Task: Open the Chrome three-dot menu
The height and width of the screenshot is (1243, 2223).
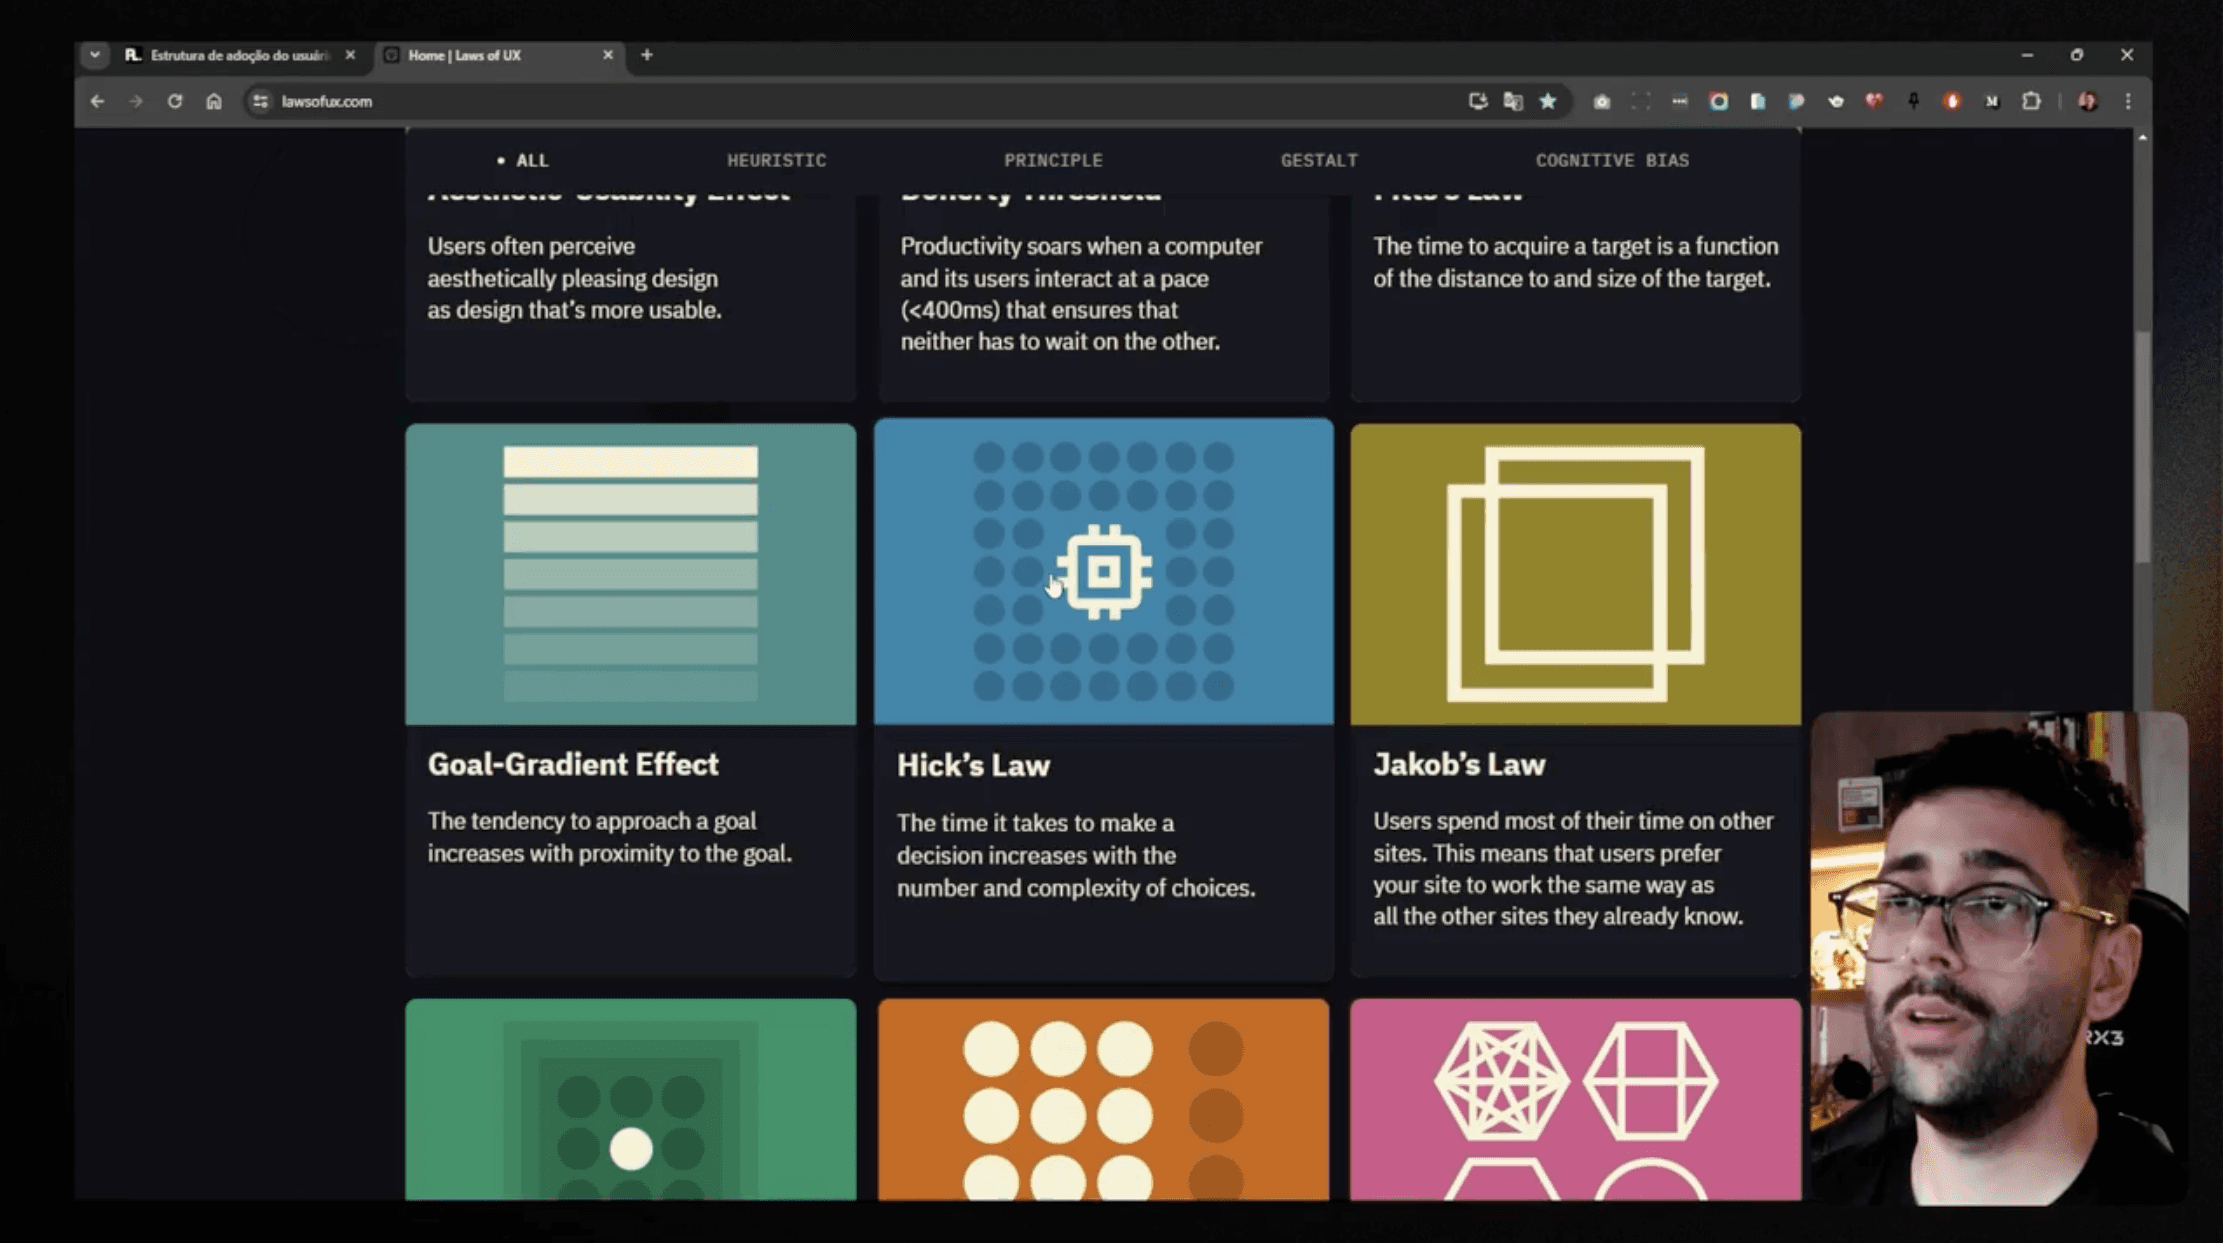Action: pyautogui.click(x=2128, y=101)
